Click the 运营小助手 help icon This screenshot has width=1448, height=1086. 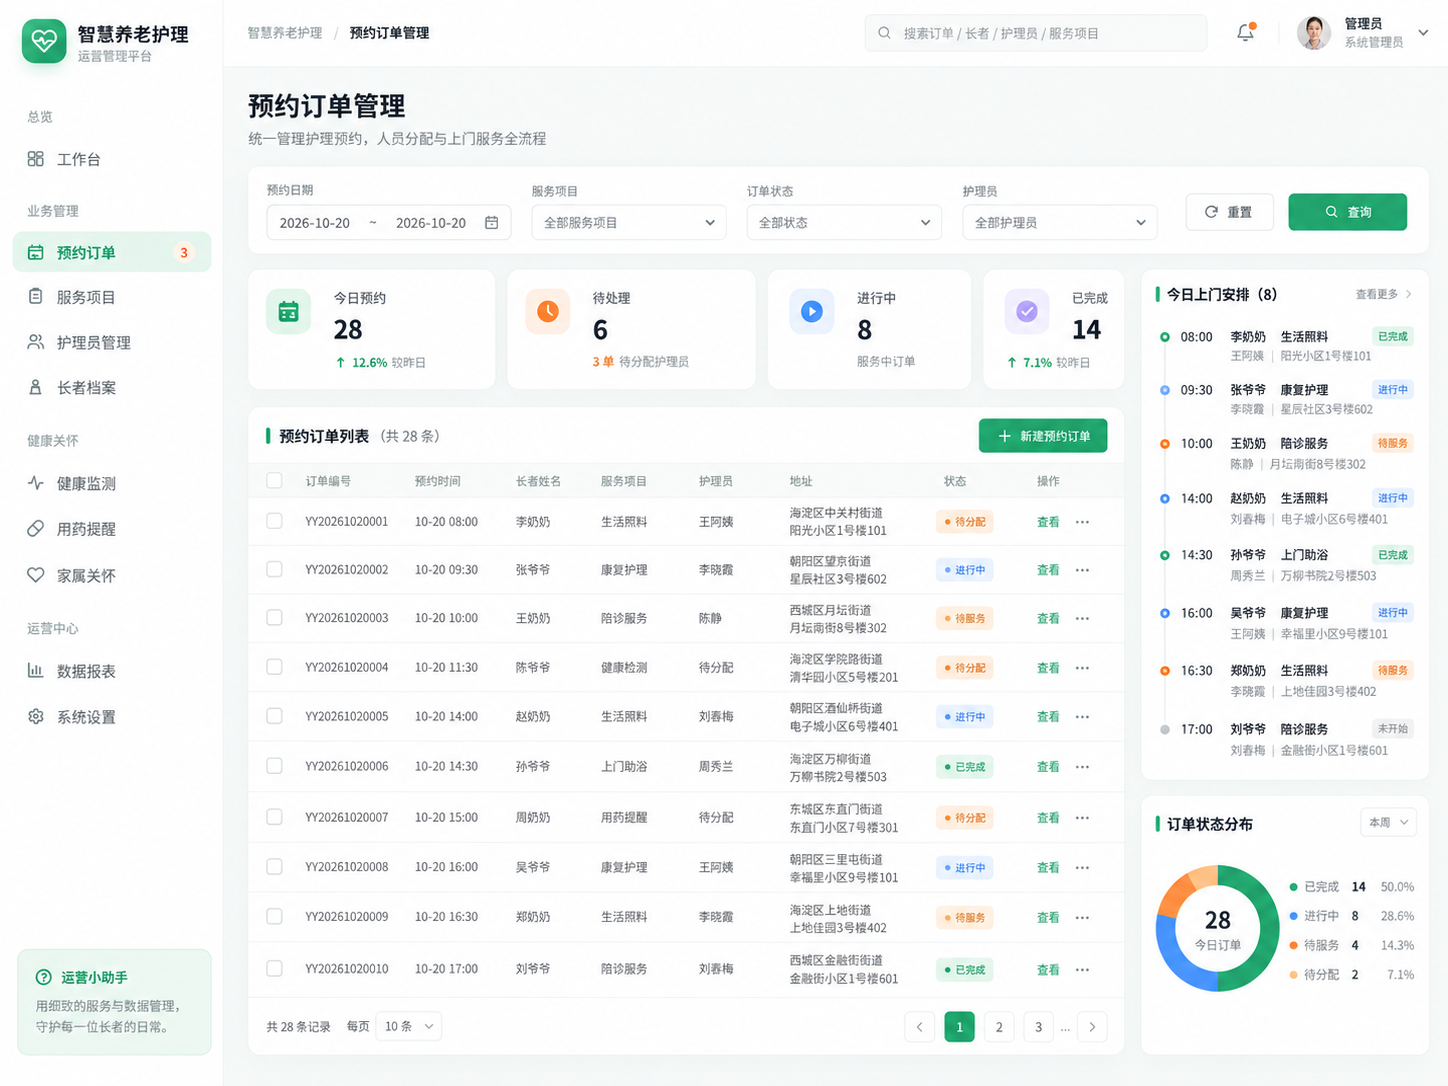(44, 977)
